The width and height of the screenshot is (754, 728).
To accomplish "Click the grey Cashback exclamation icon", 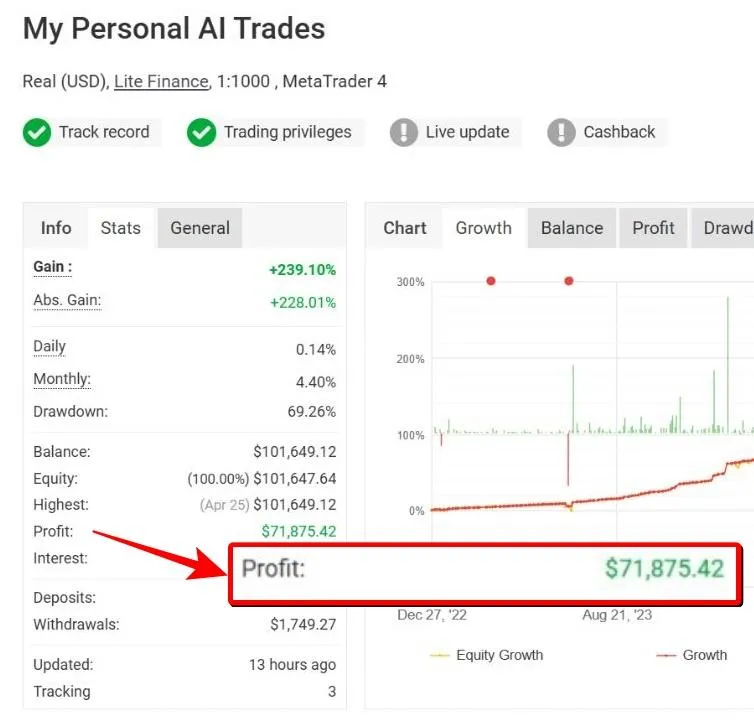I will click(x=561, y=132).
